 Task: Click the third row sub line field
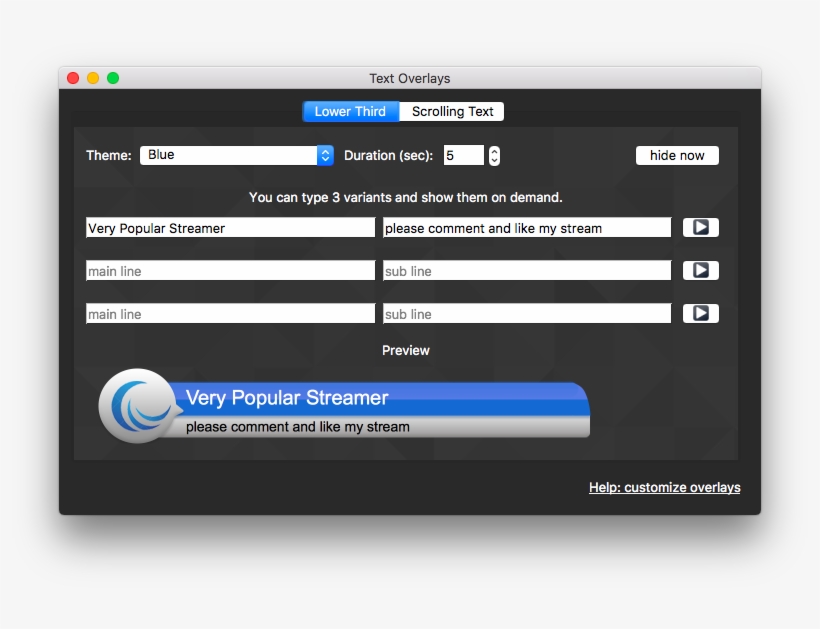tap(526, 314)
